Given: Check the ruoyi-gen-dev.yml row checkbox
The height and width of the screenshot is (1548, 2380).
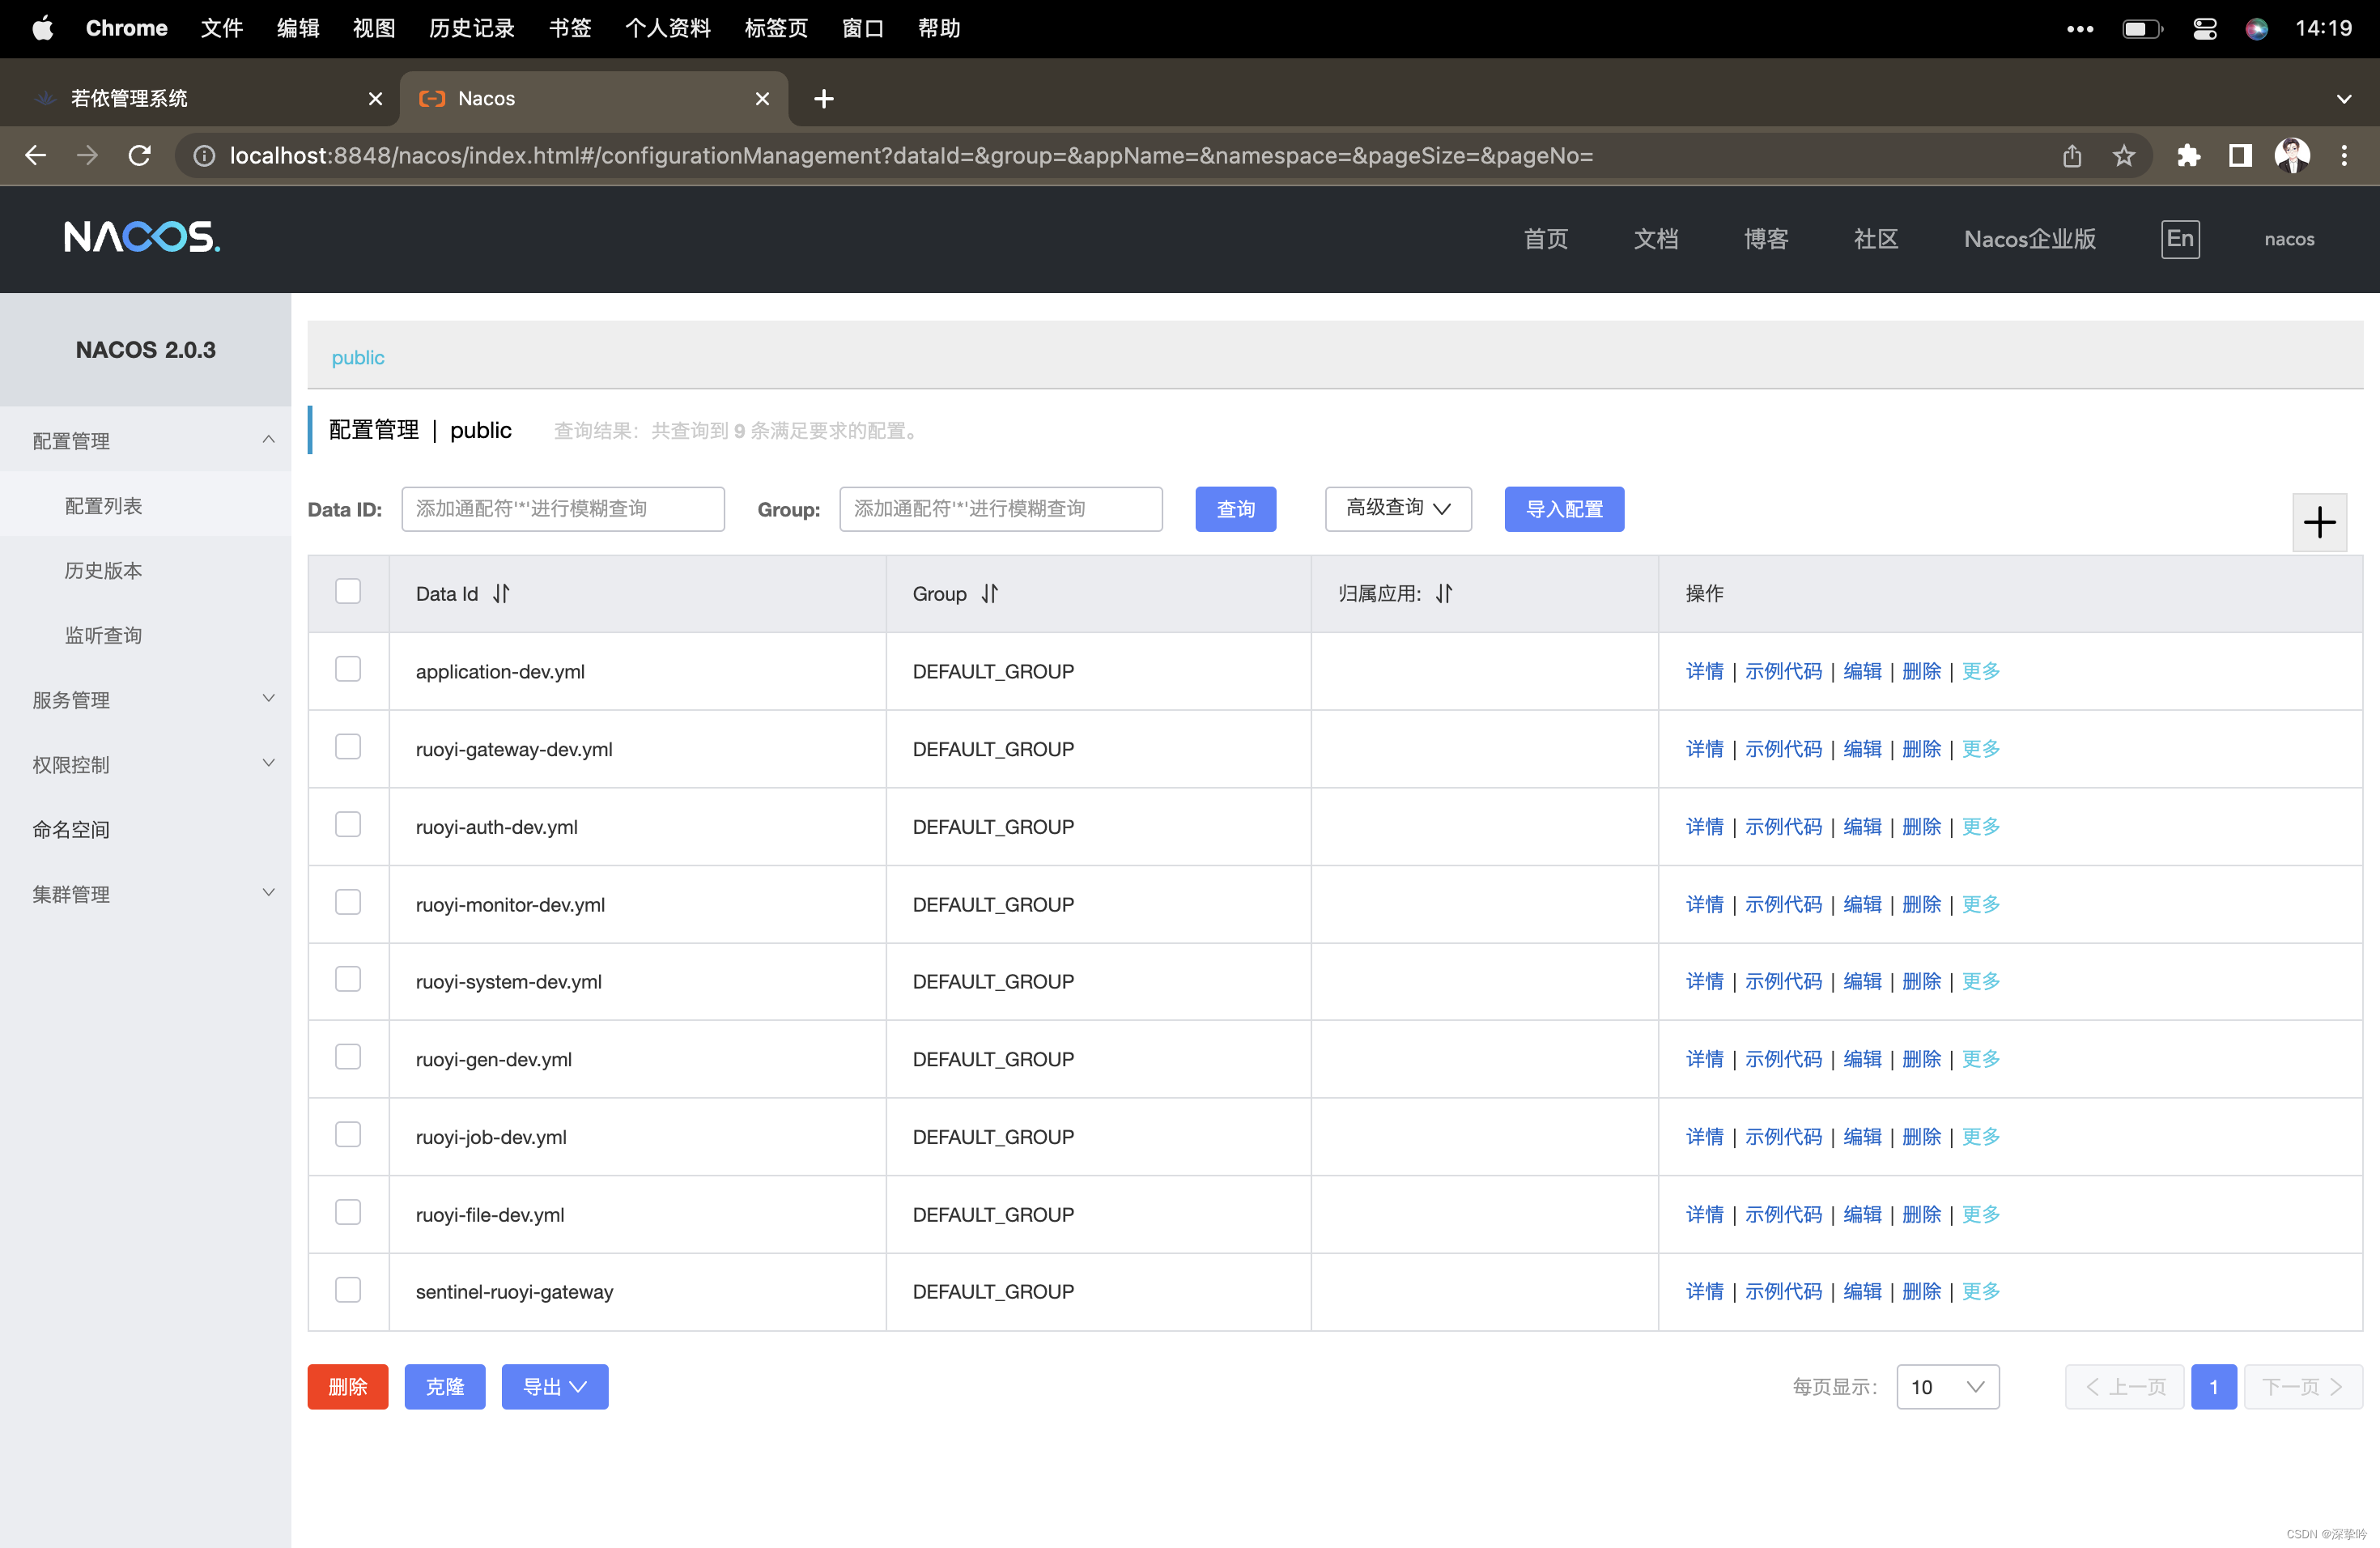Looking at the screenshot, I should pyautogui.click(x=348, y=1057).
